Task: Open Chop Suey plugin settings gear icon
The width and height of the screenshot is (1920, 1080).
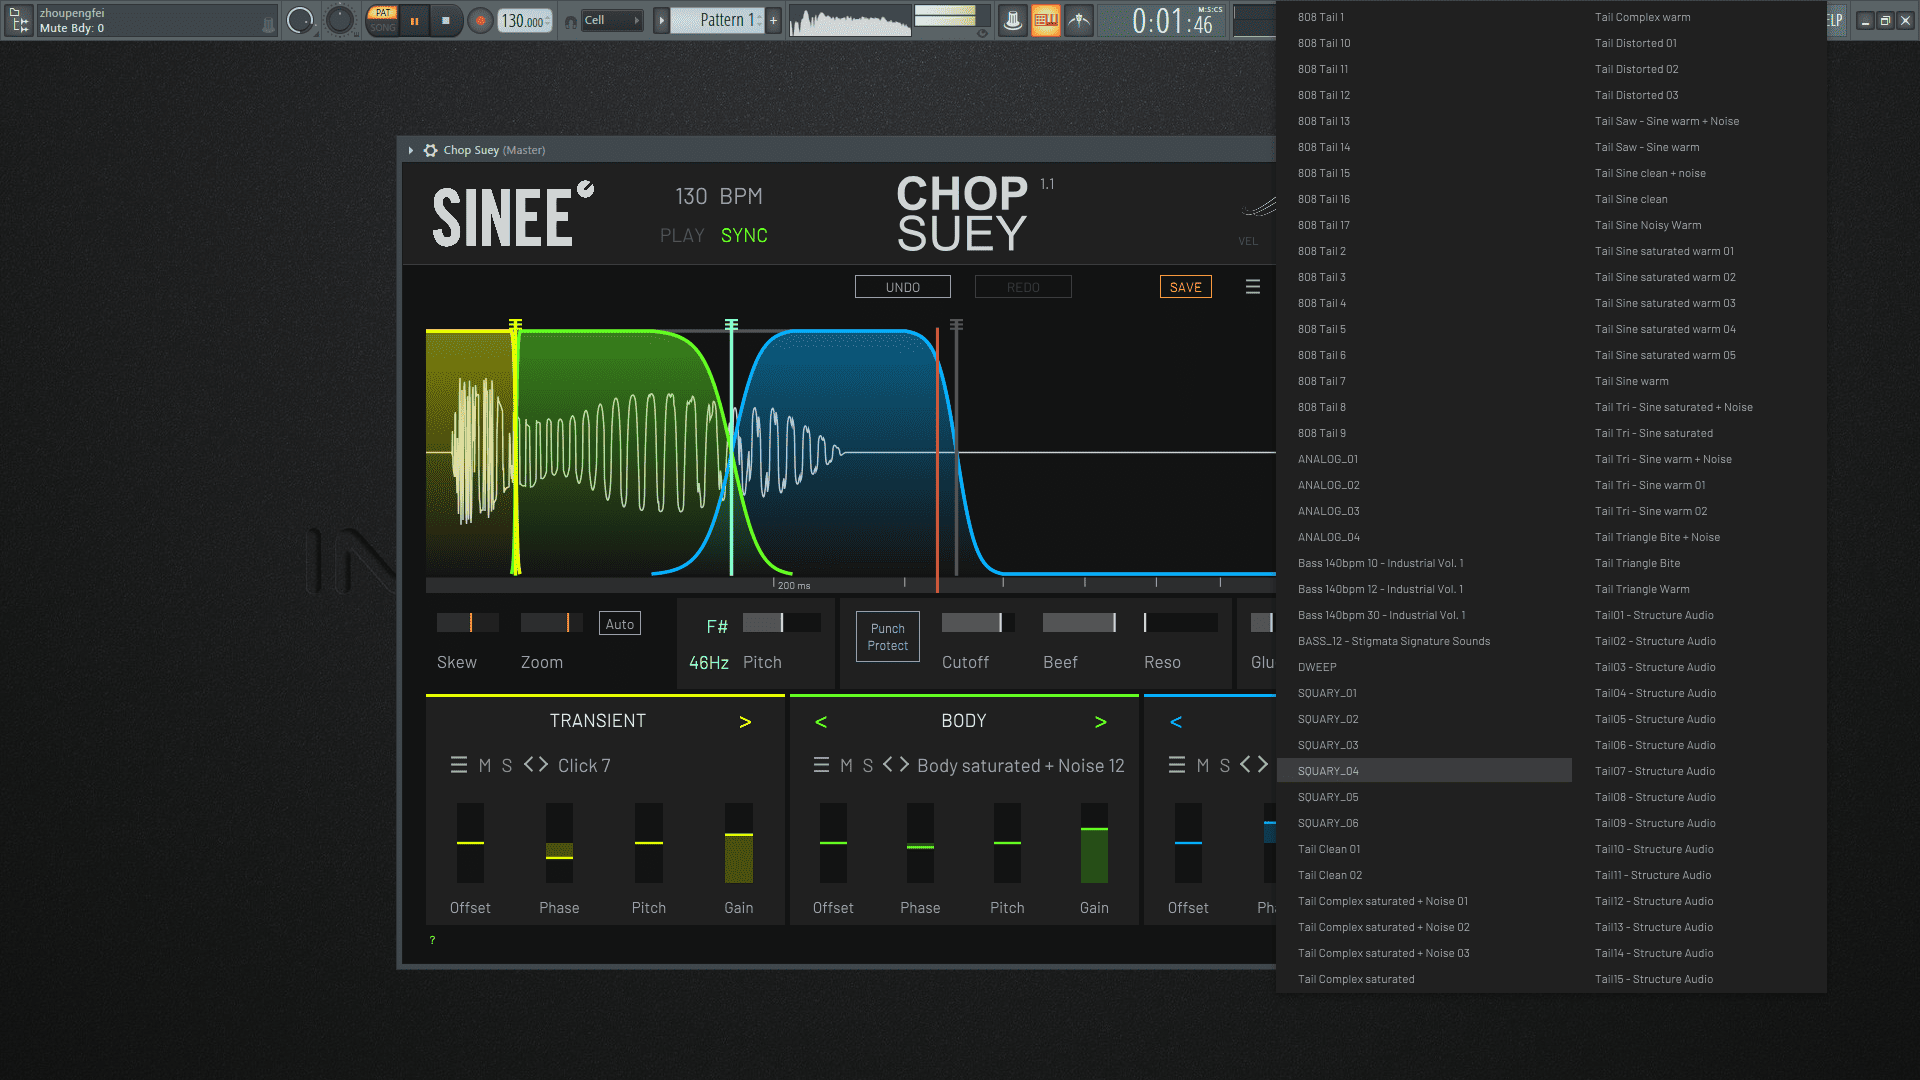Action: [430, 150]
